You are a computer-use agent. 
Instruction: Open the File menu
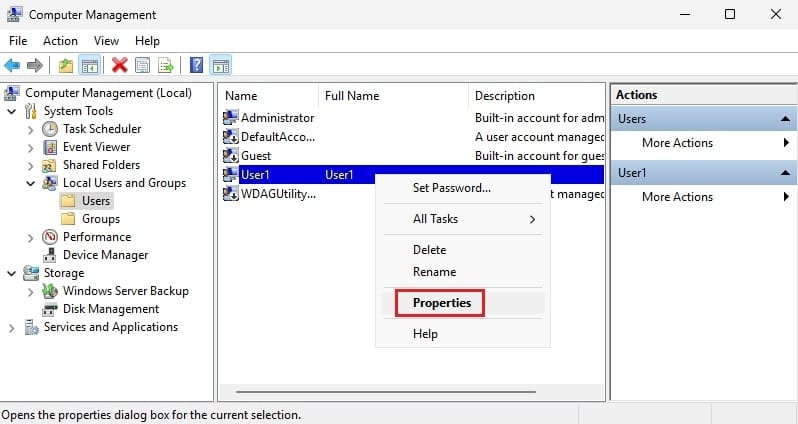click(x=18, y=41)
